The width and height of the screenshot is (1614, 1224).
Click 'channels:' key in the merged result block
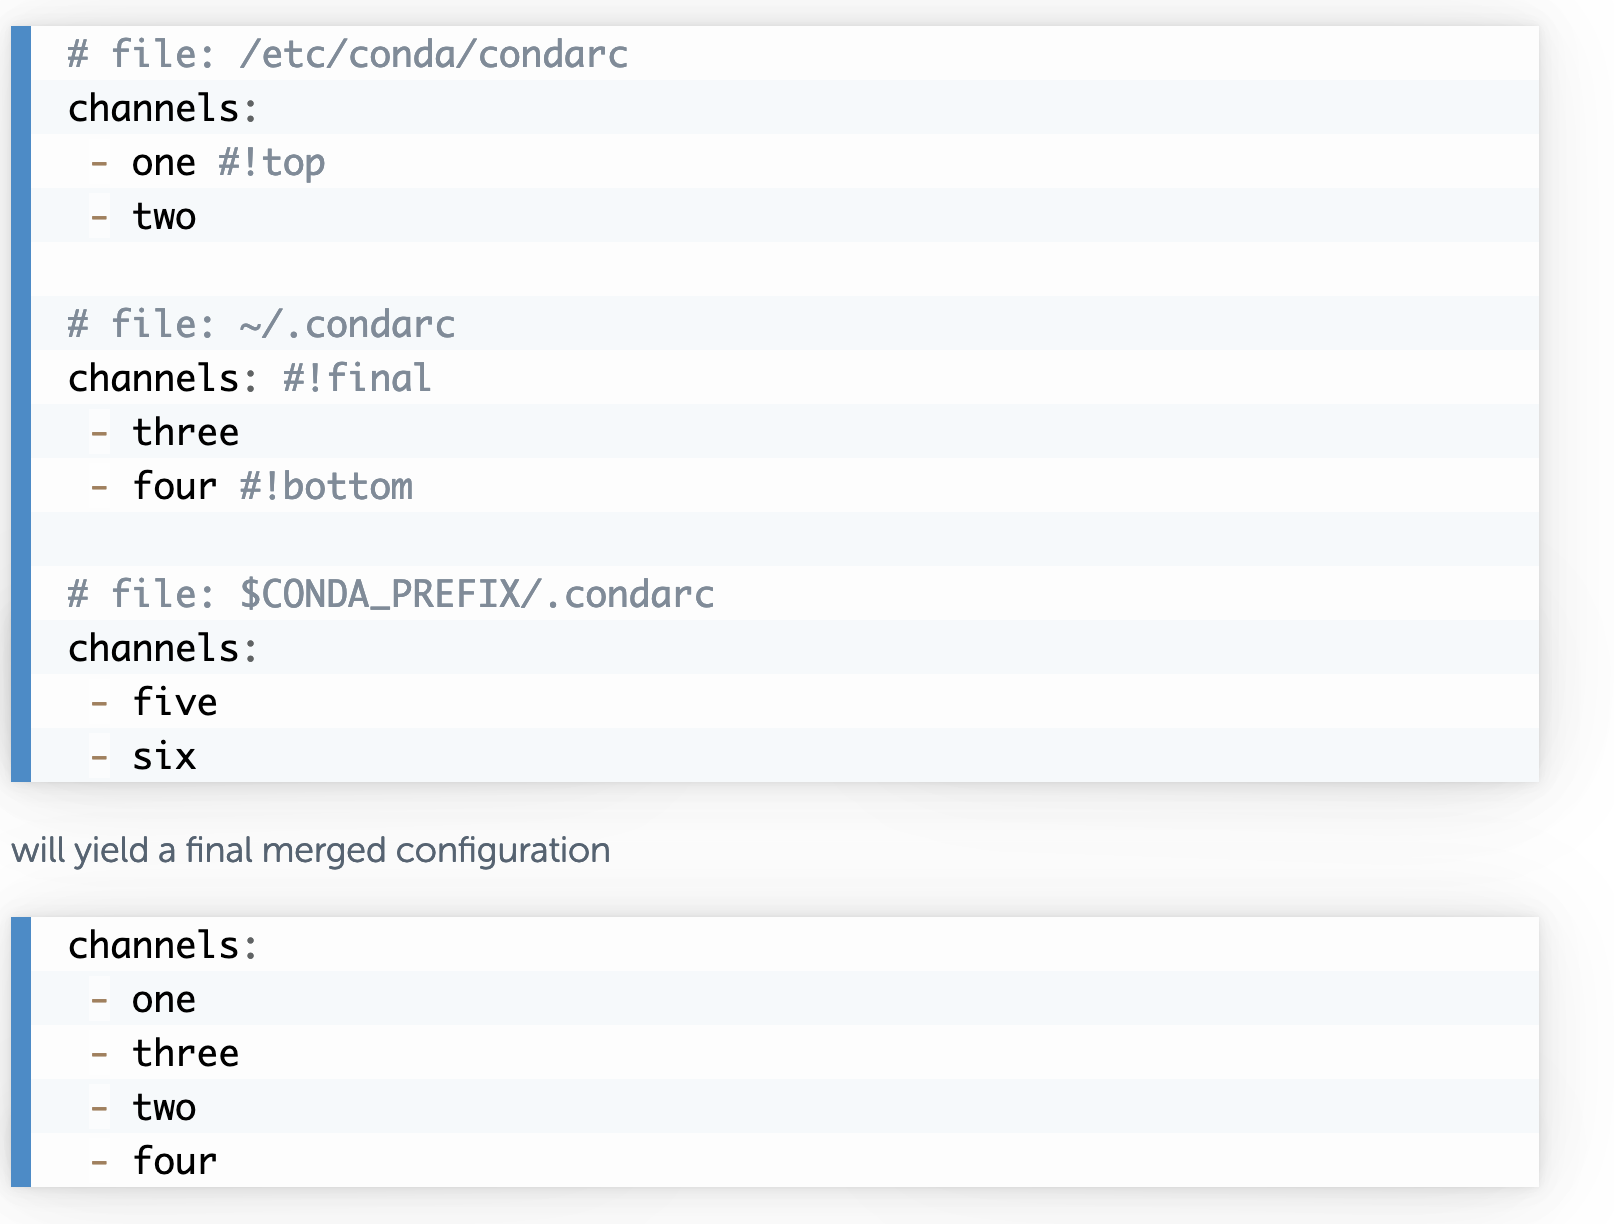[x=164, y=945]
